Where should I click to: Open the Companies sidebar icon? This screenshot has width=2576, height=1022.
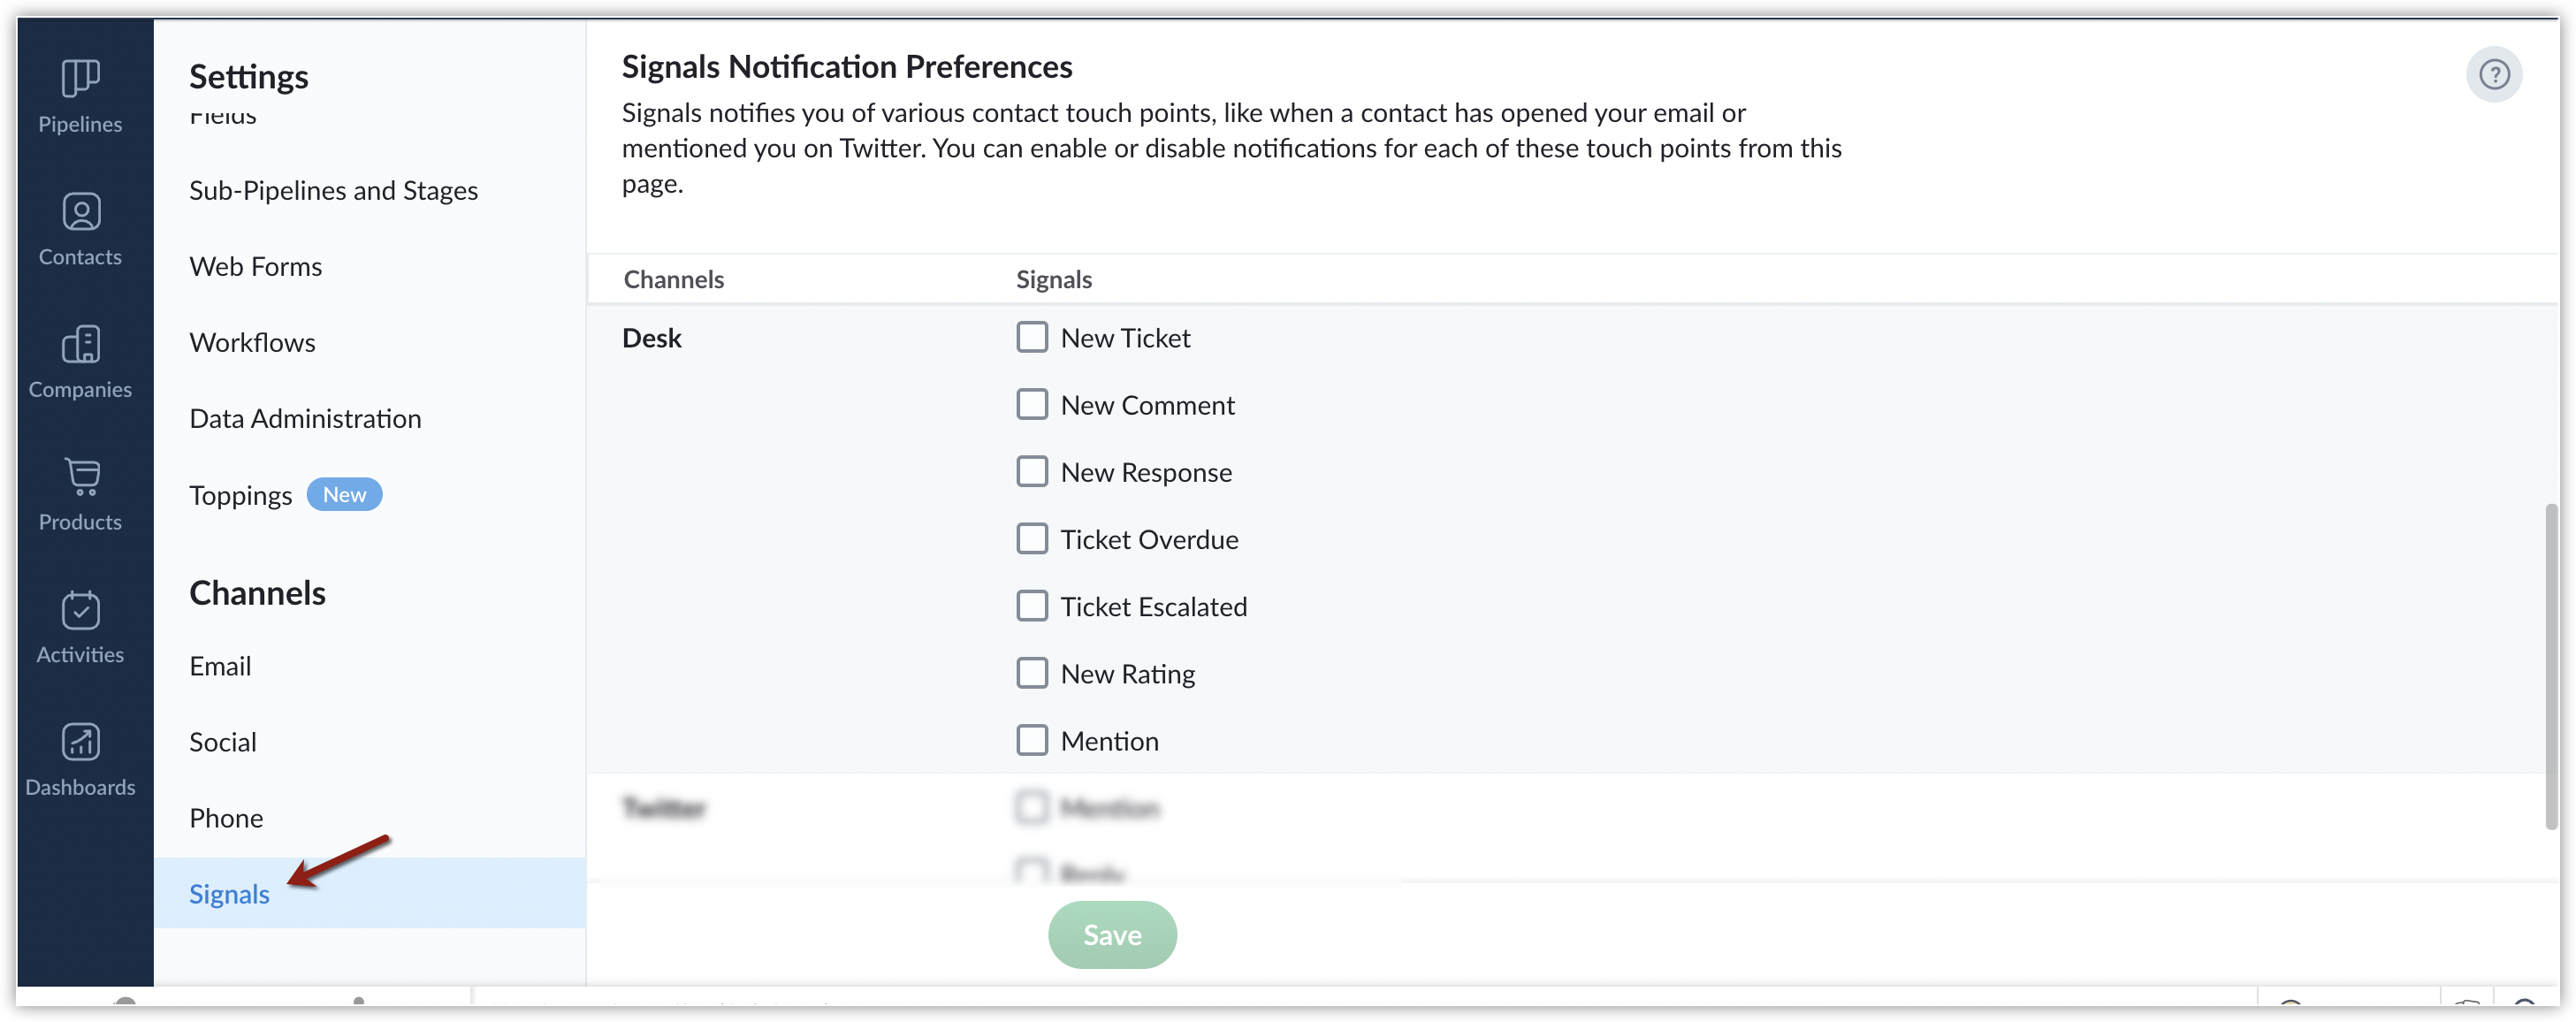(x=81, y=344)
